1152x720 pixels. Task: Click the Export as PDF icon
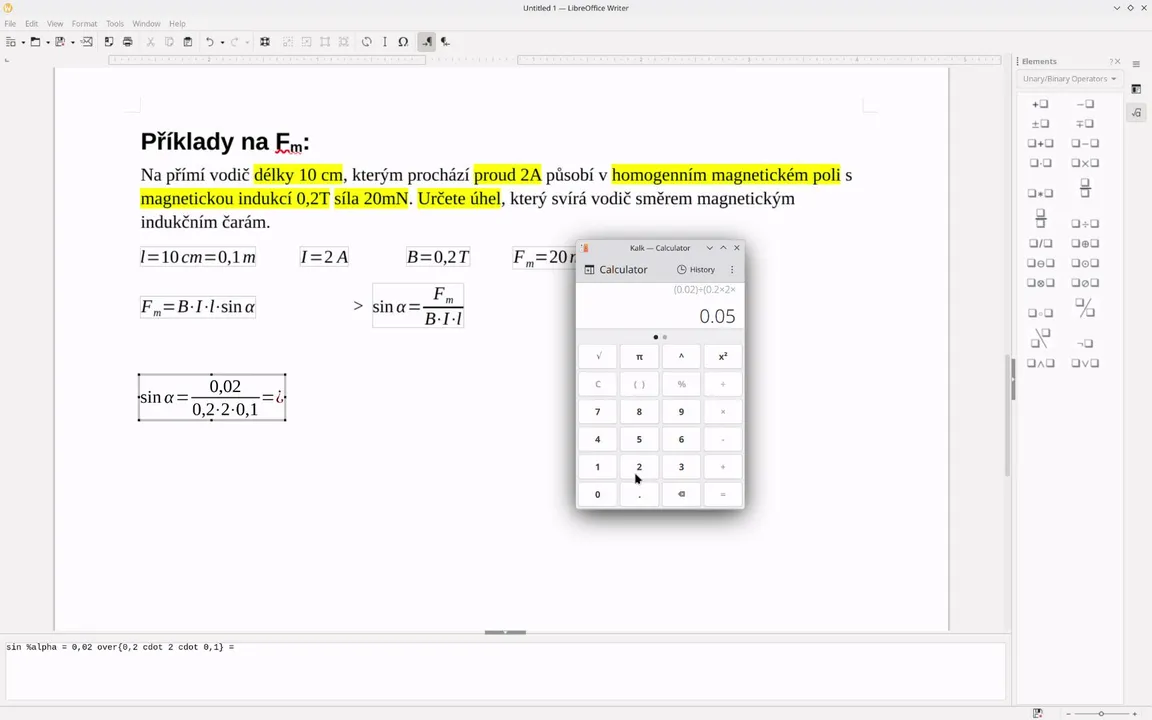[109, 42]
